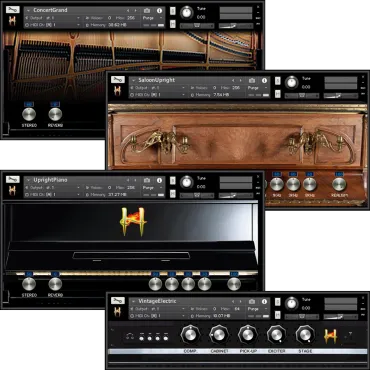The height and width of the screenshot is (370, 370).
Task: Open the wrench edit mode in SaloonUpright
Action: (x=118, y=80)
